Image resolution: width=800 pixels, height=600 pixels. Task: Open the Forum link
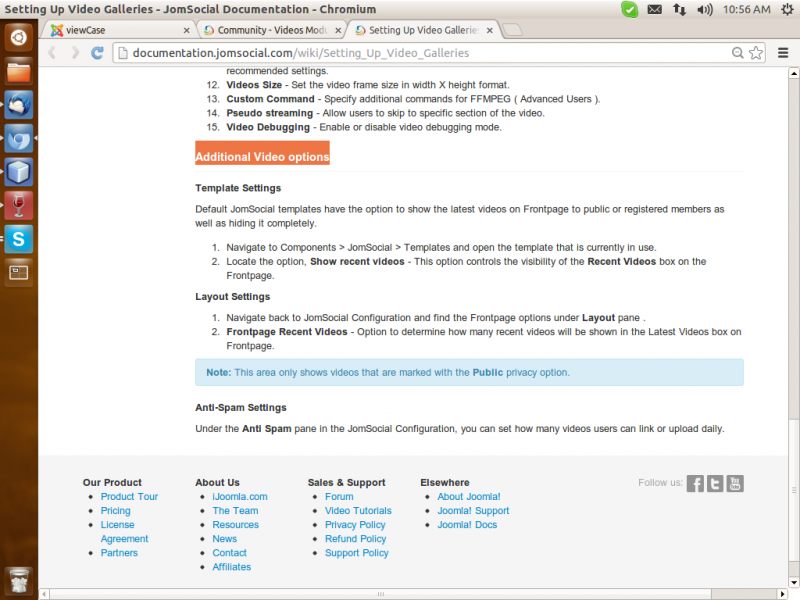pyautogui.click(x=339, y=496)
